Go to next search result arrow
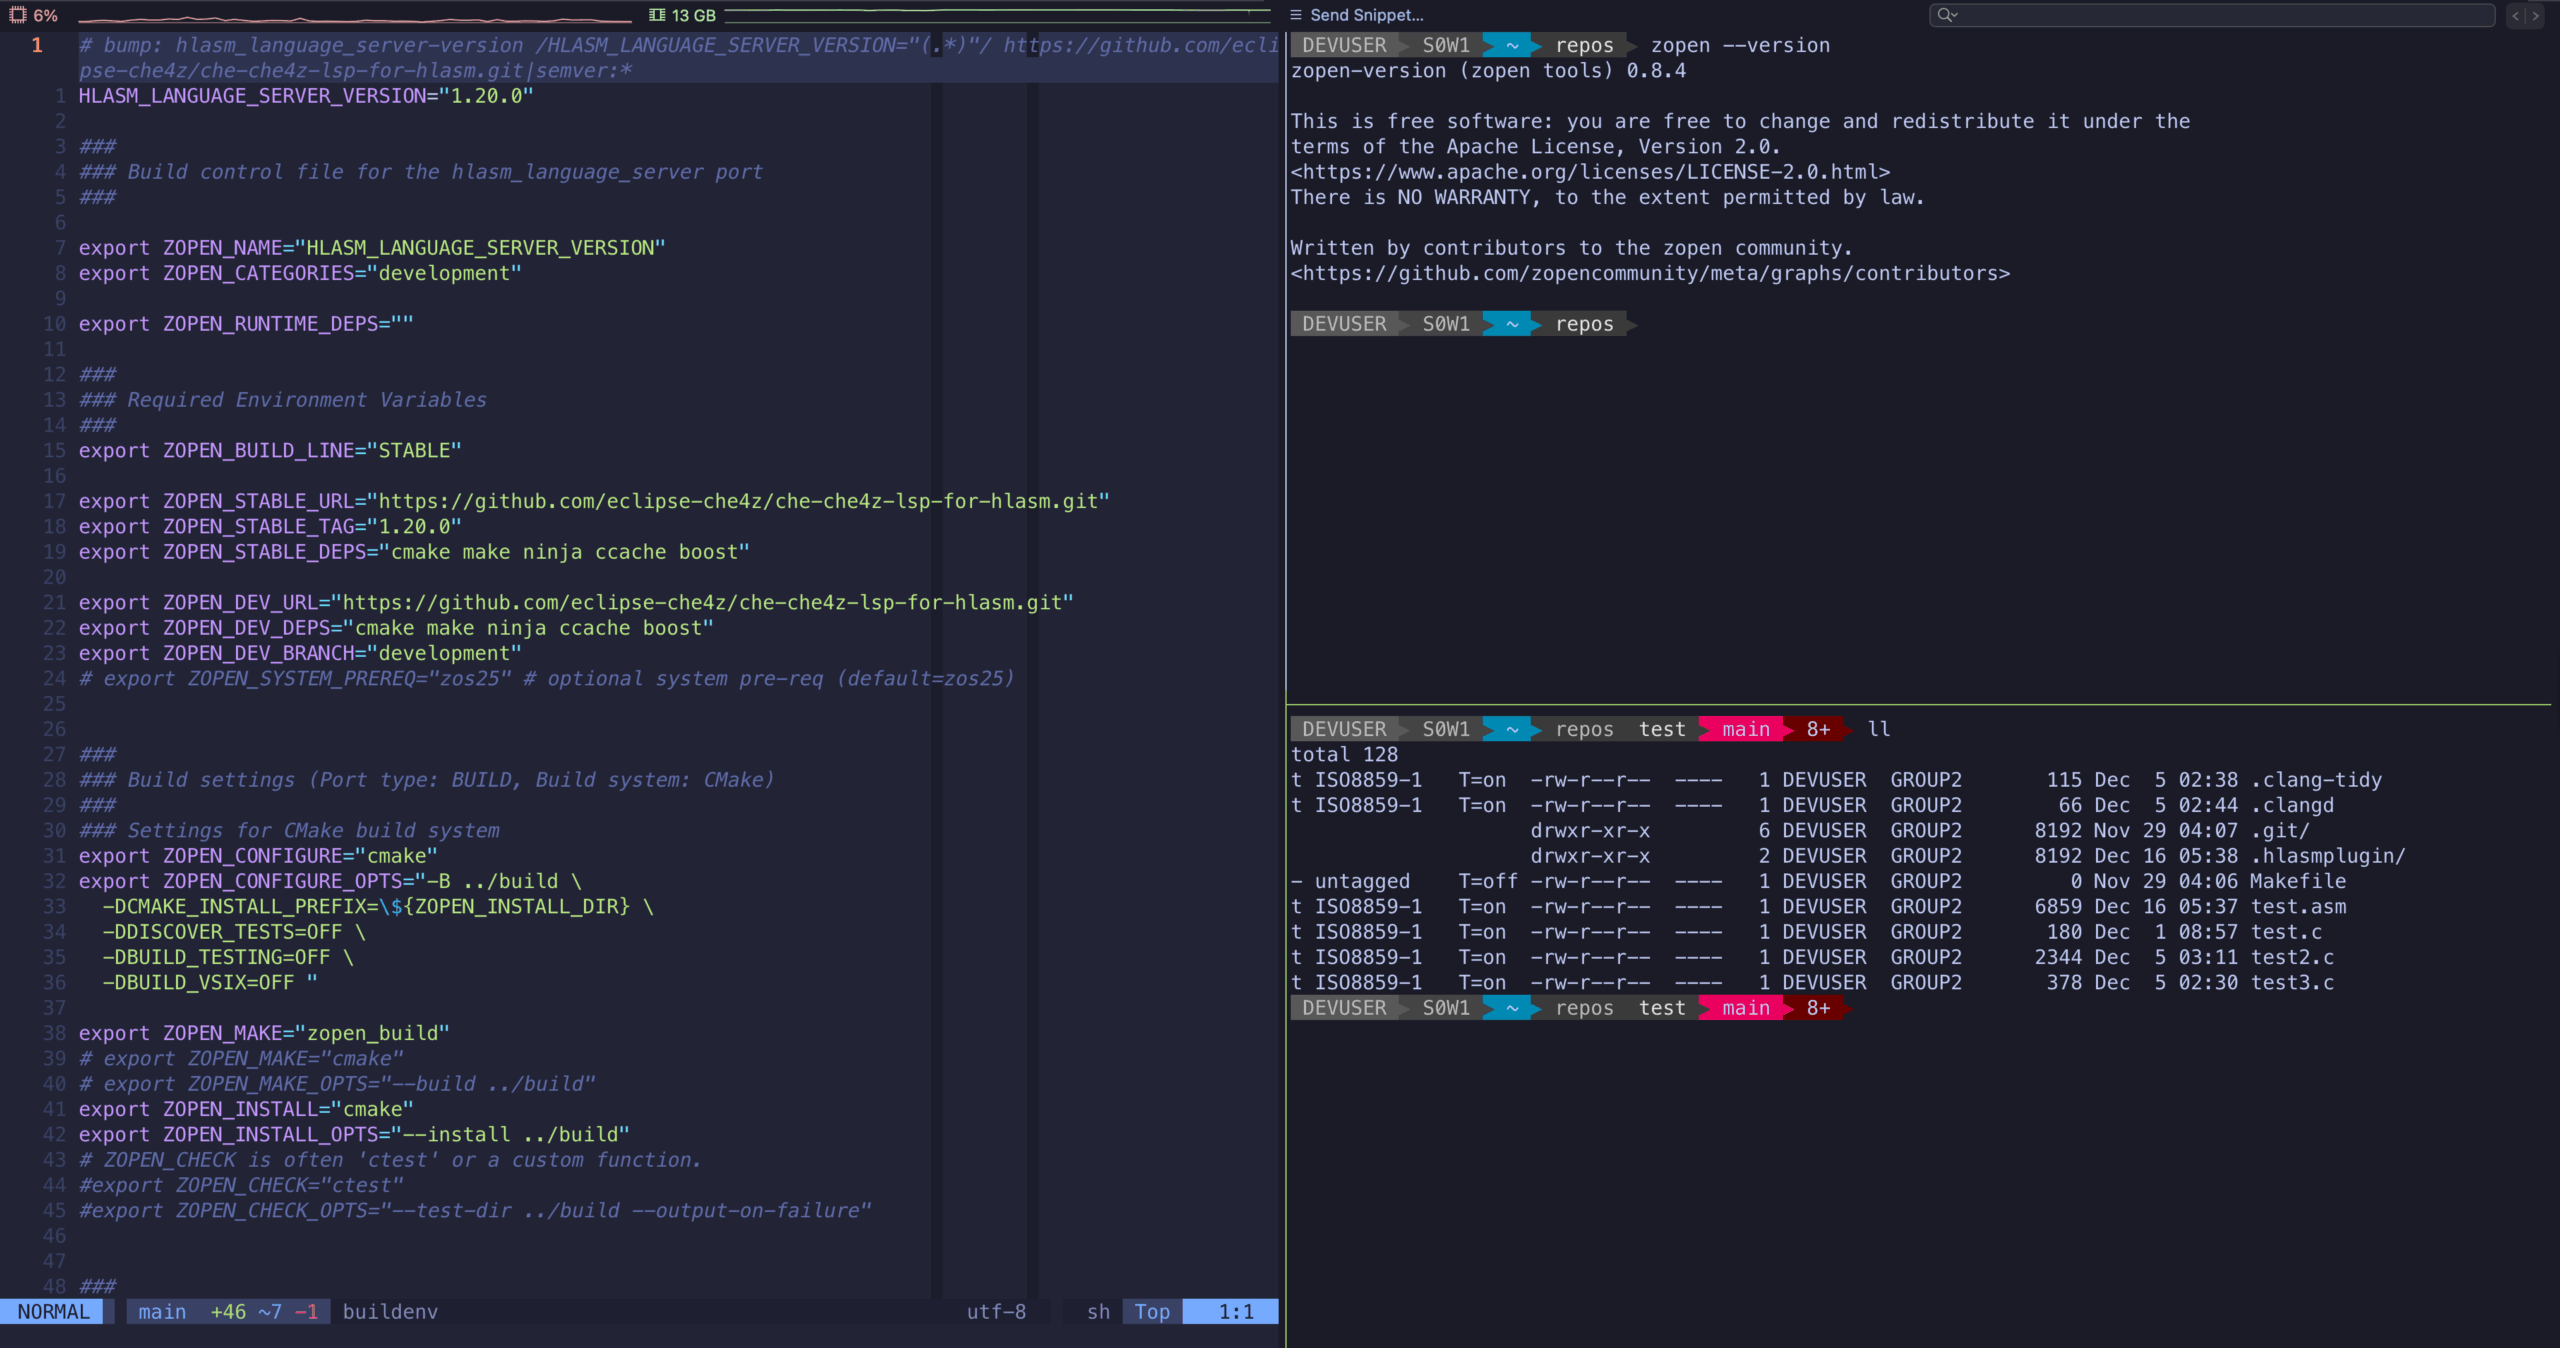2560x1348 pixels. click(2536, 15)
